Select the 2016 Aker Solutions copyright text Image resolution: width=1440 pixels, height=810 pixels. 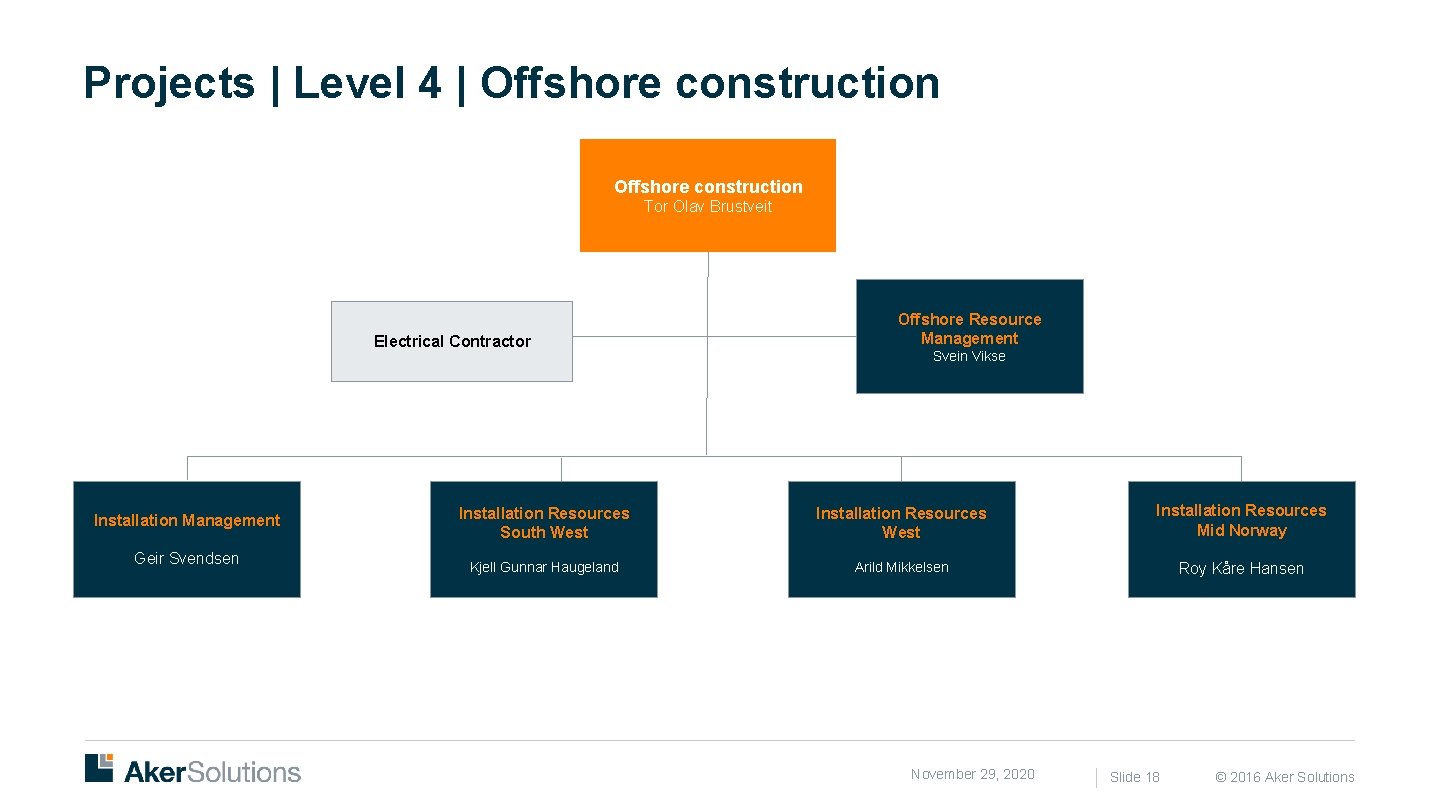(1285, 776)
